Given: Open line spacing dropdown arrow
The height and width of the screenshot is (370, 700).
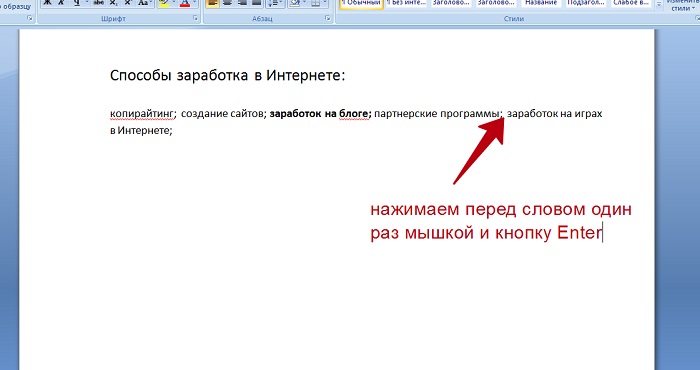Looking at the screenshot, I should click(280, 3).
